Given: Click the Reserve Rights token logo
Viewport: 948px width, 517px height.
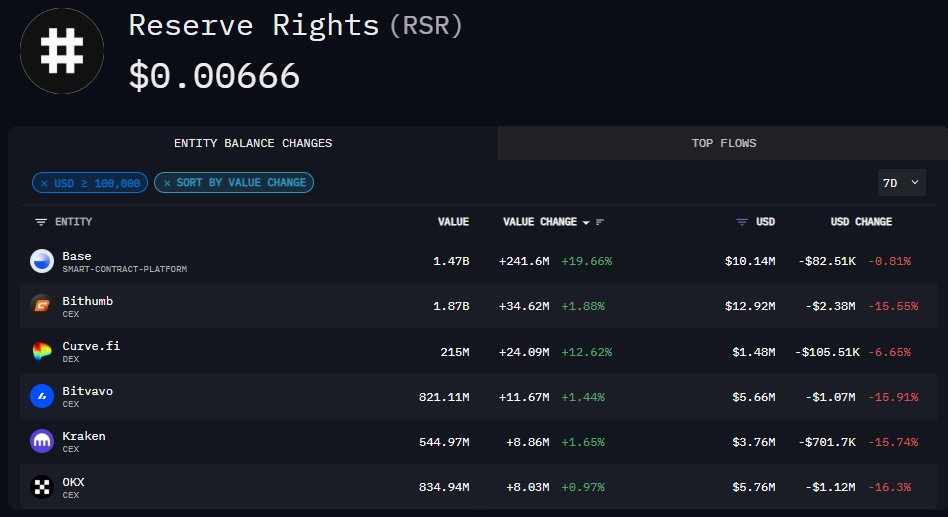Looking at the screenshot, I should click(62, 51).
